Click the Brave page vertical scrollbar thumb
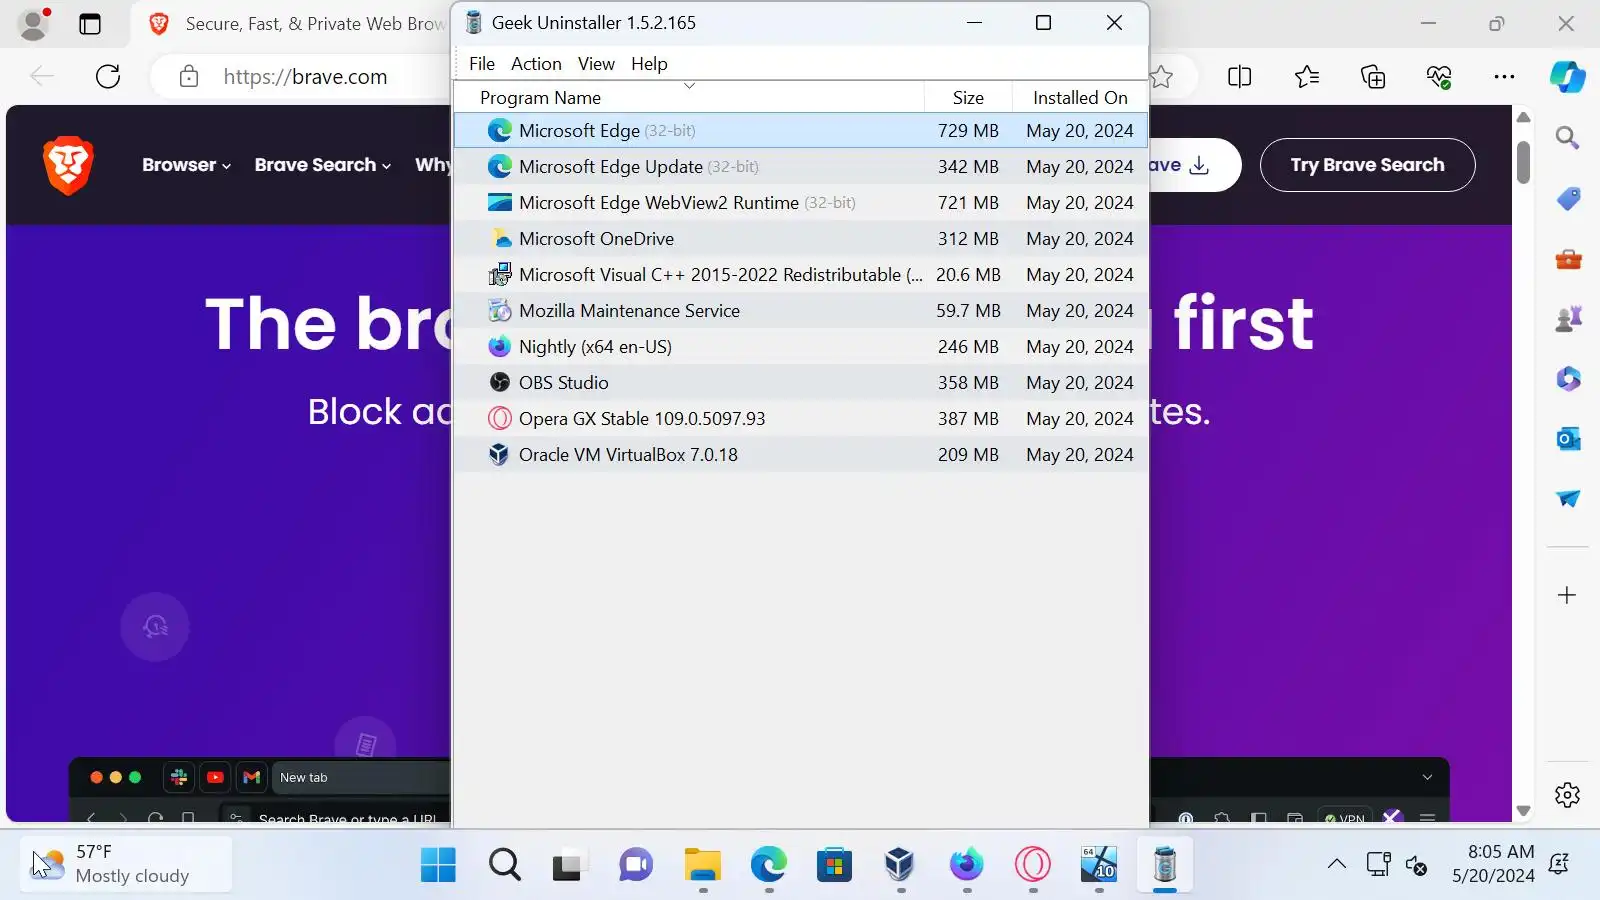Image resolution: width=1600 pixels, height=900 pixels. 1523,162
